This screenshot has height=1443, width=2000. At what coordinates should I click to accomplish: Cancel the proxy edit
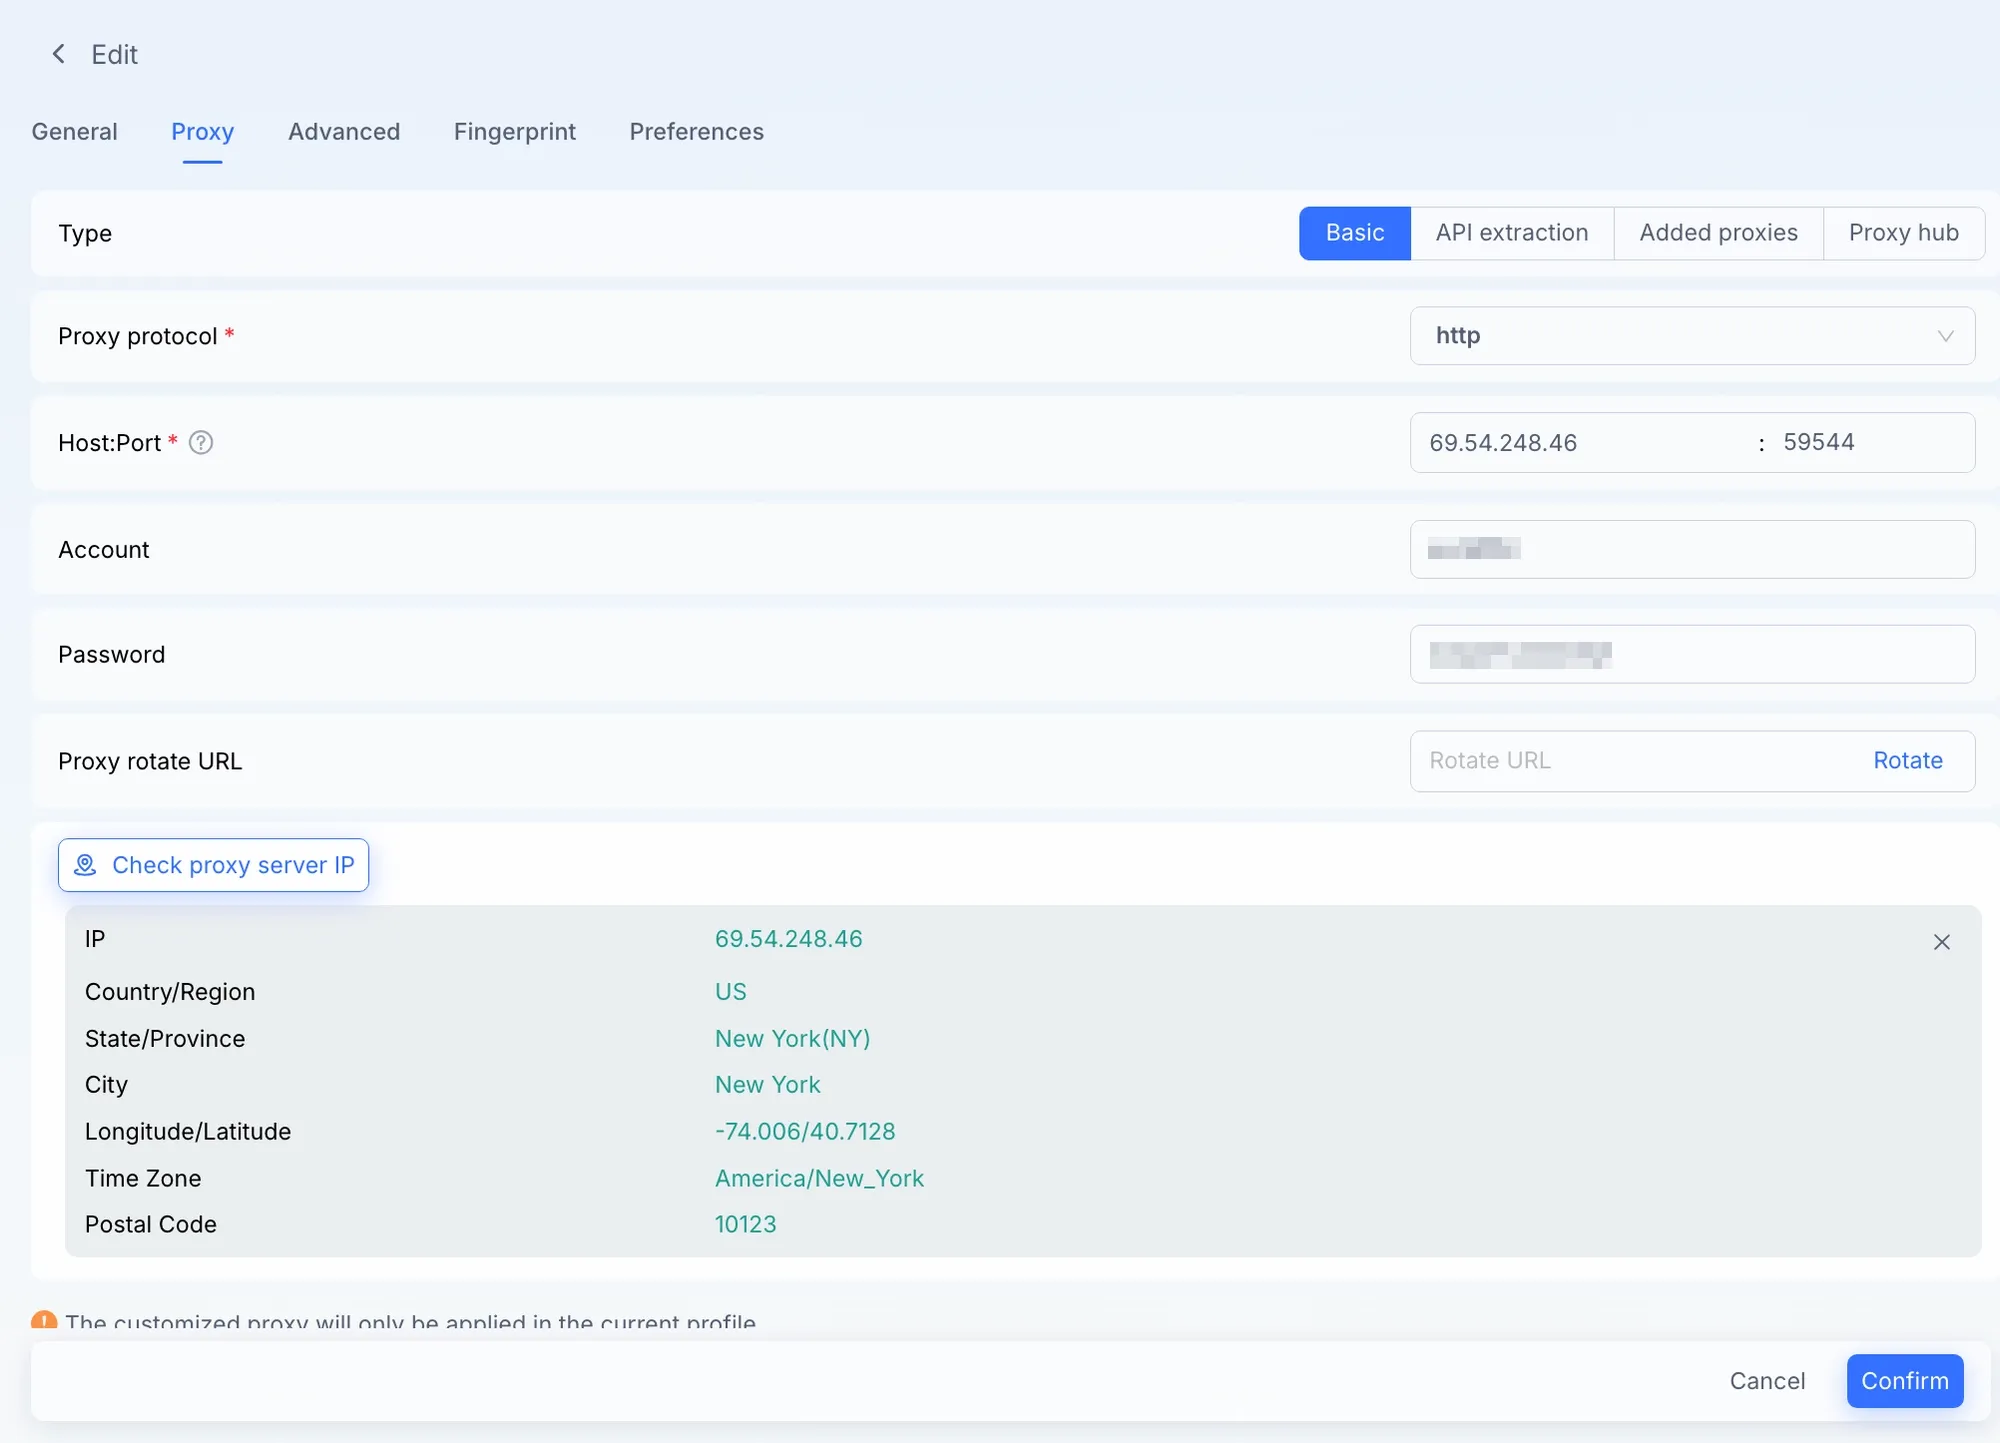point(1767,1381)
